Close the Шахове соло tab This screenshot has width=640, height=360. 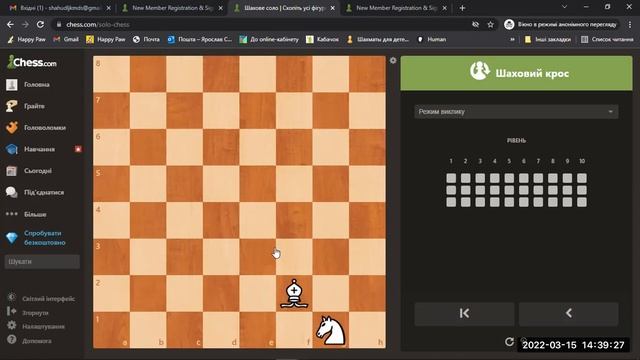click(x=332, y=8)
